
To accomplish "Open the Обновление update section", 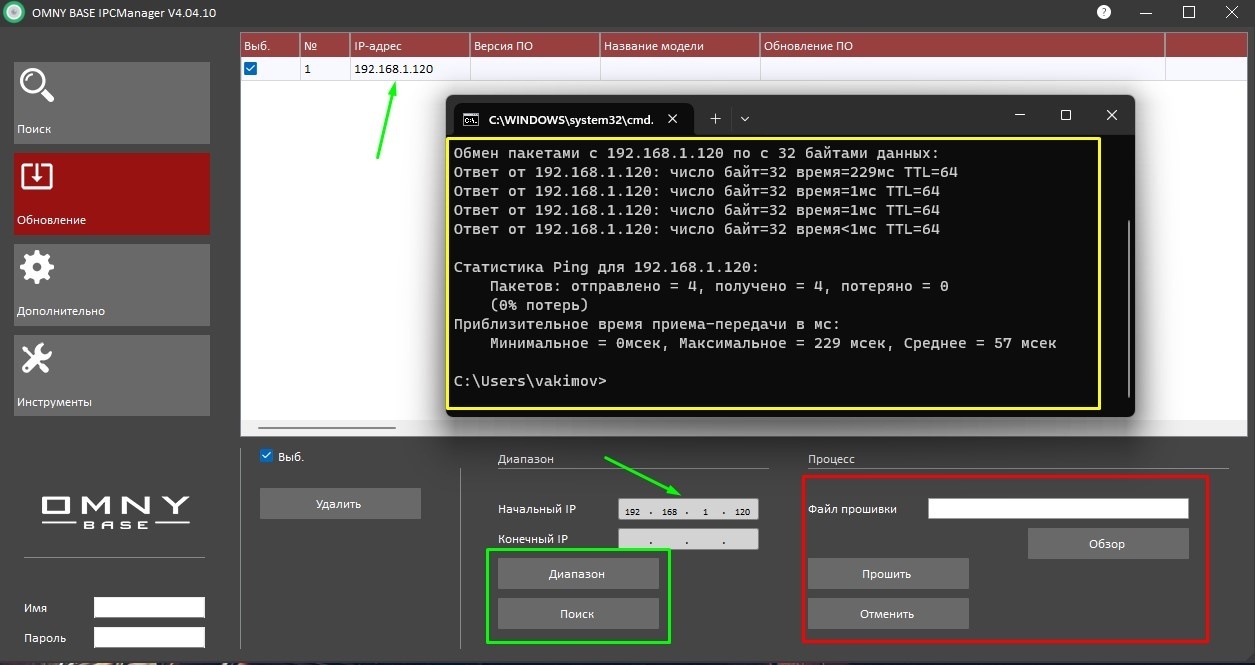I will (112, 194).
